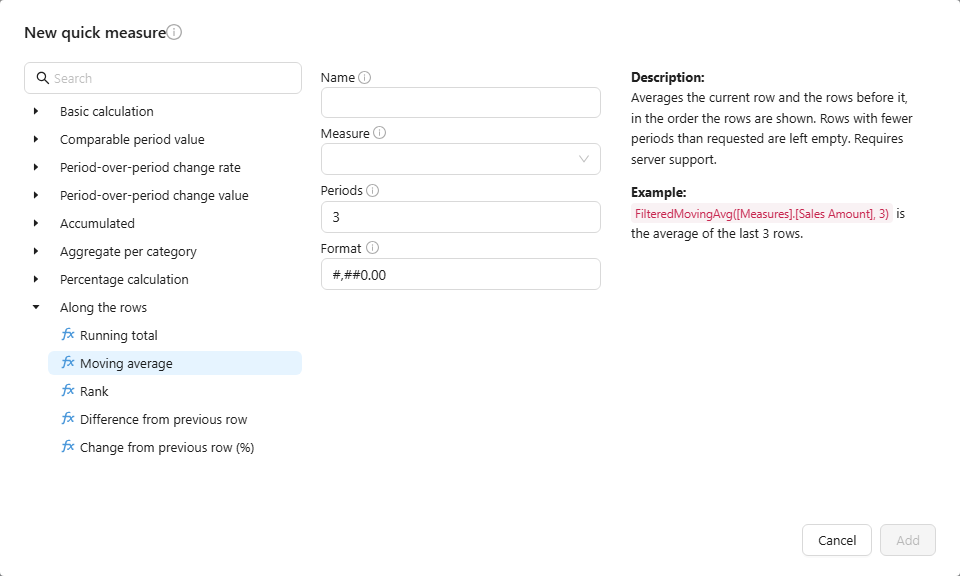The height and width of the screenshot is (576, 960).
Task: Select the Rank quick measure
Action: [175, 391]
